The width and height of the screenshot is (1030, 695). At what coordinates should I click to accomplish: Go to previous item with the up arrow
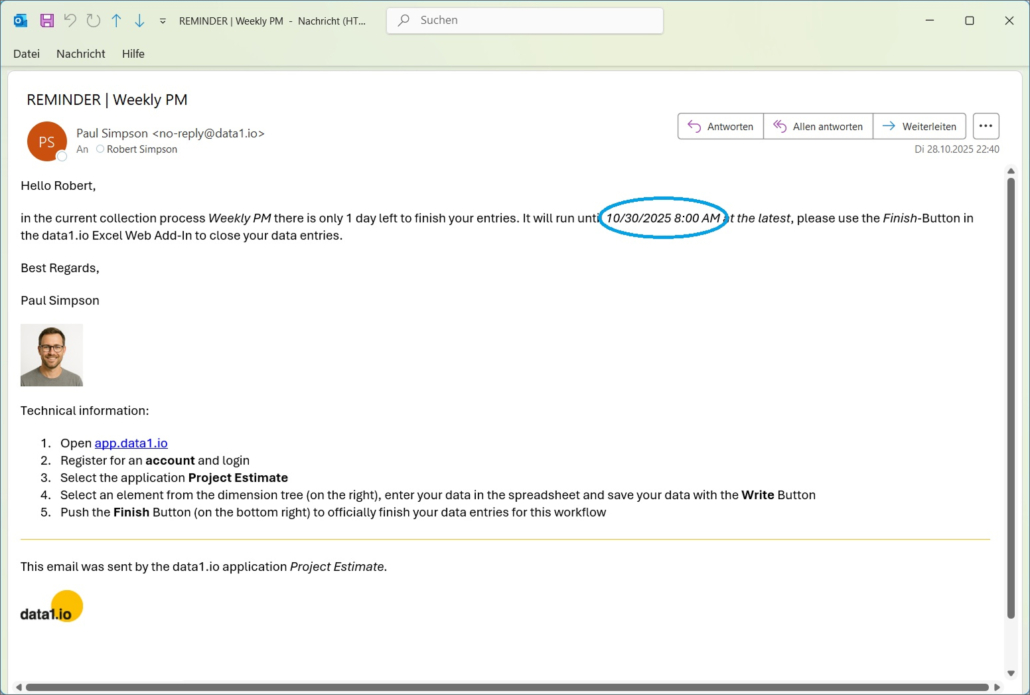point(116,20)
